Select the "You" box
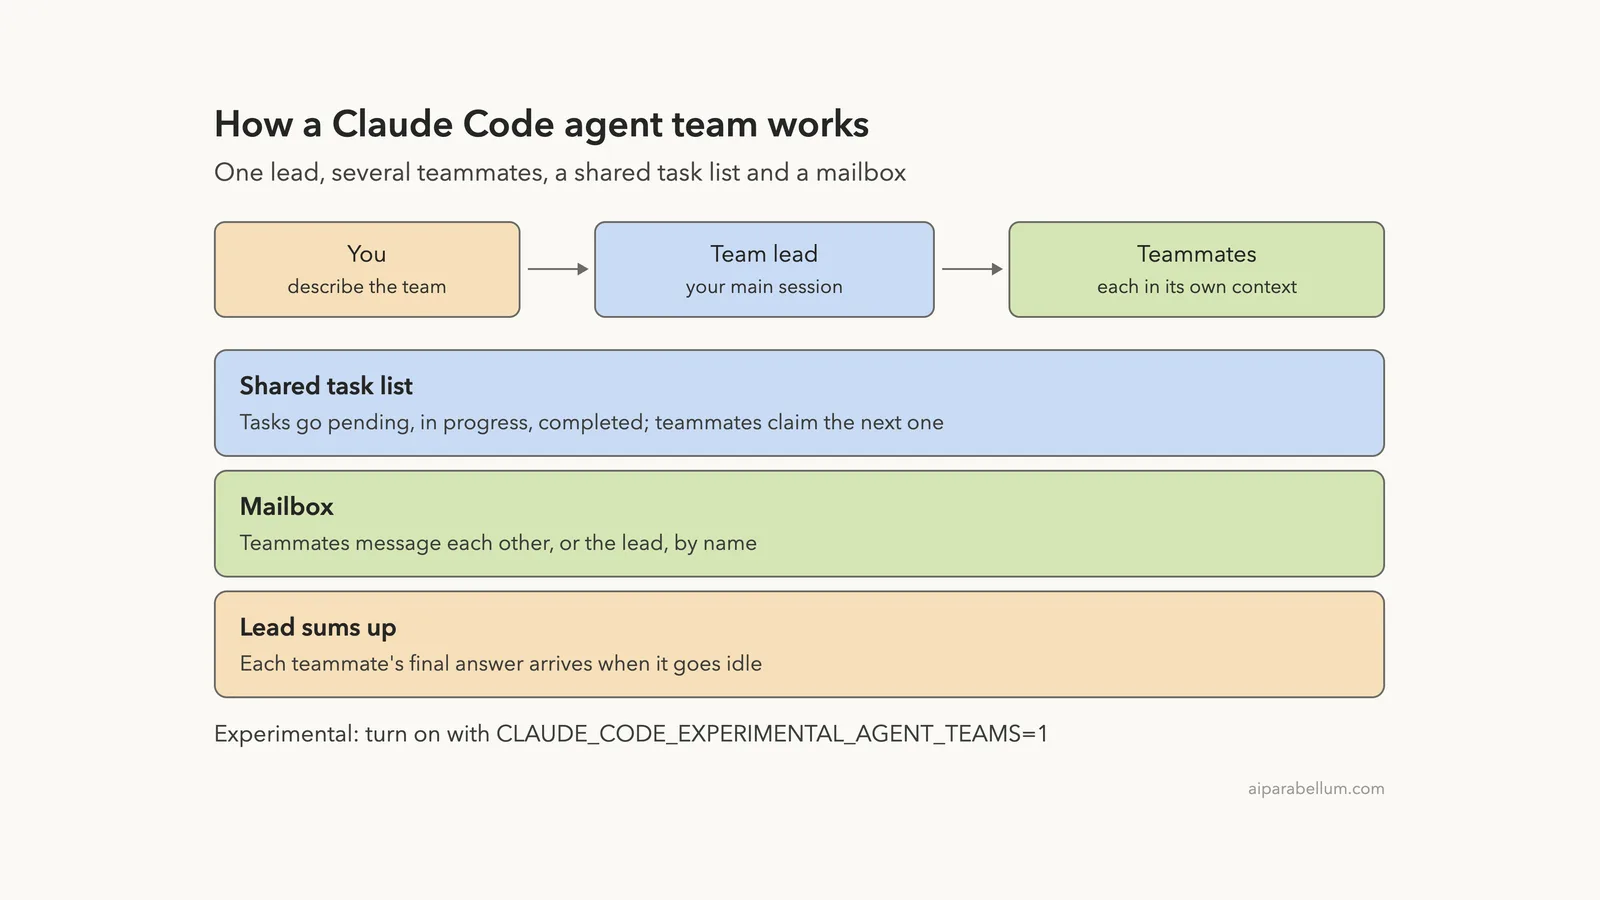 coord(367,269)
